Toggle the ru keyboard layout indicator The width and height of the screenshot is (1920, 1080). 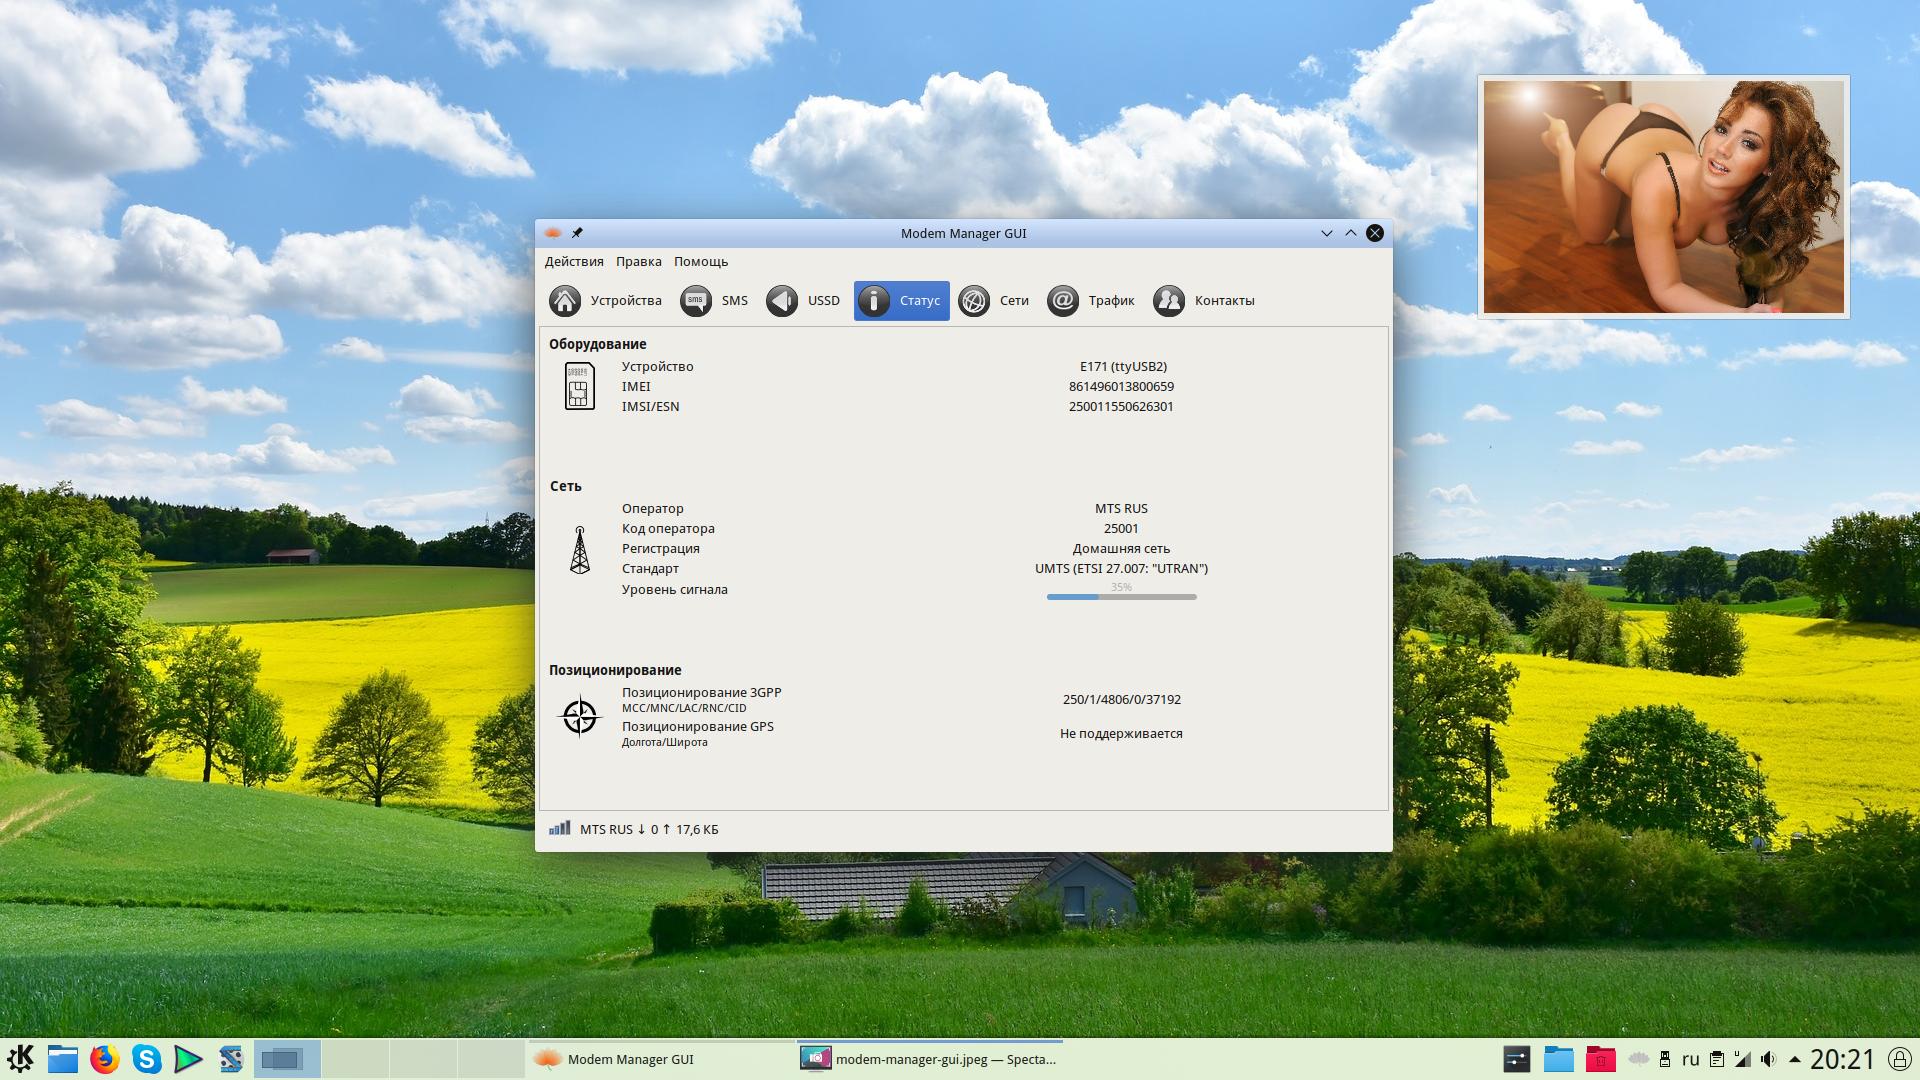pos(1690,1059)
